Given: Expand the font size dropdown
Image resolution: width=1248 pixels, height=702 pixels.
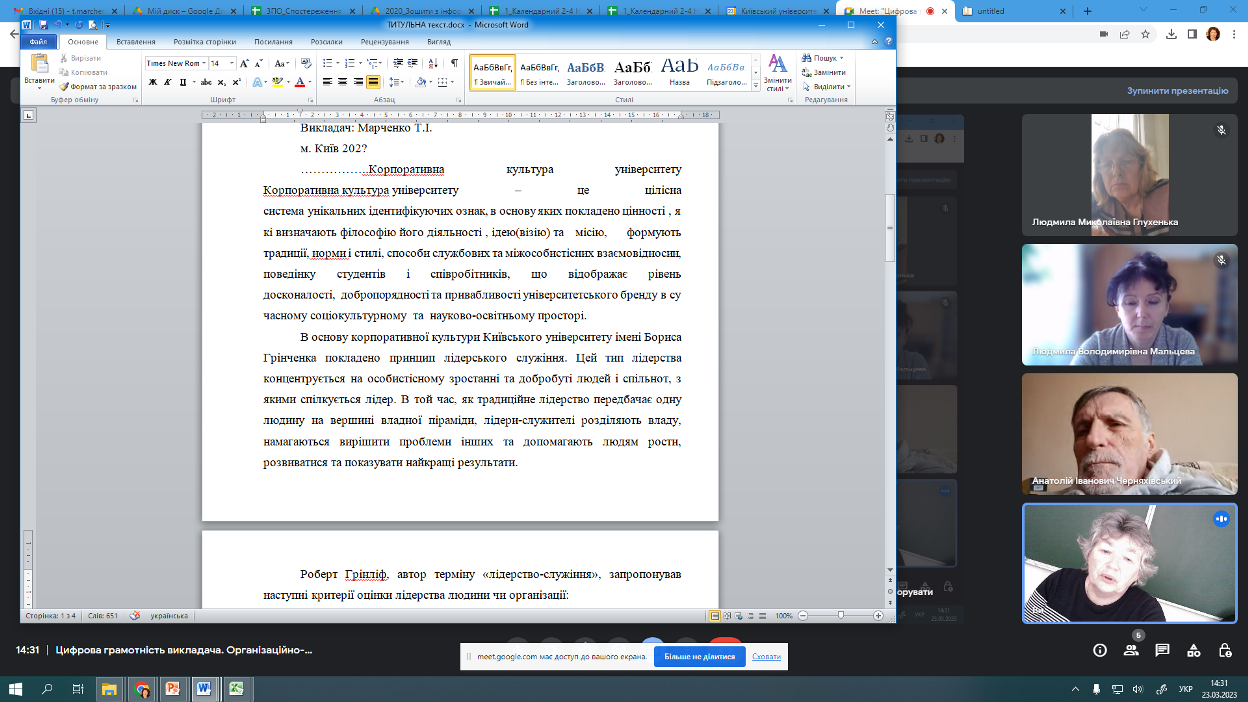Looking at the screenshot, I should (231, 63).
